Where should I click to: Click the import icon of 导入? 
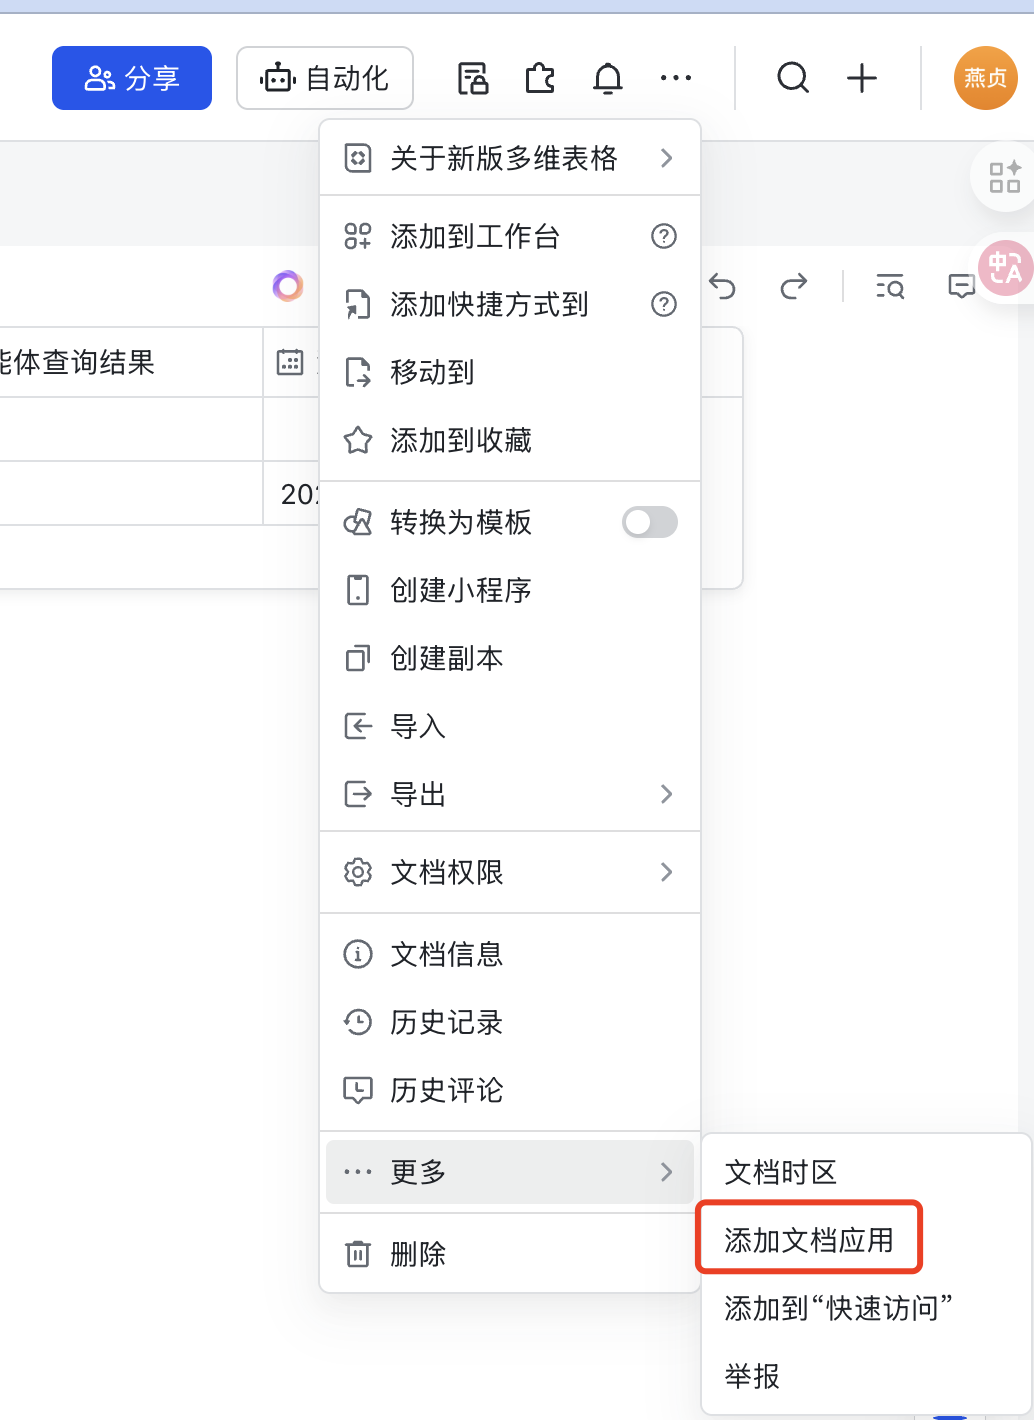tap(358, 726)
